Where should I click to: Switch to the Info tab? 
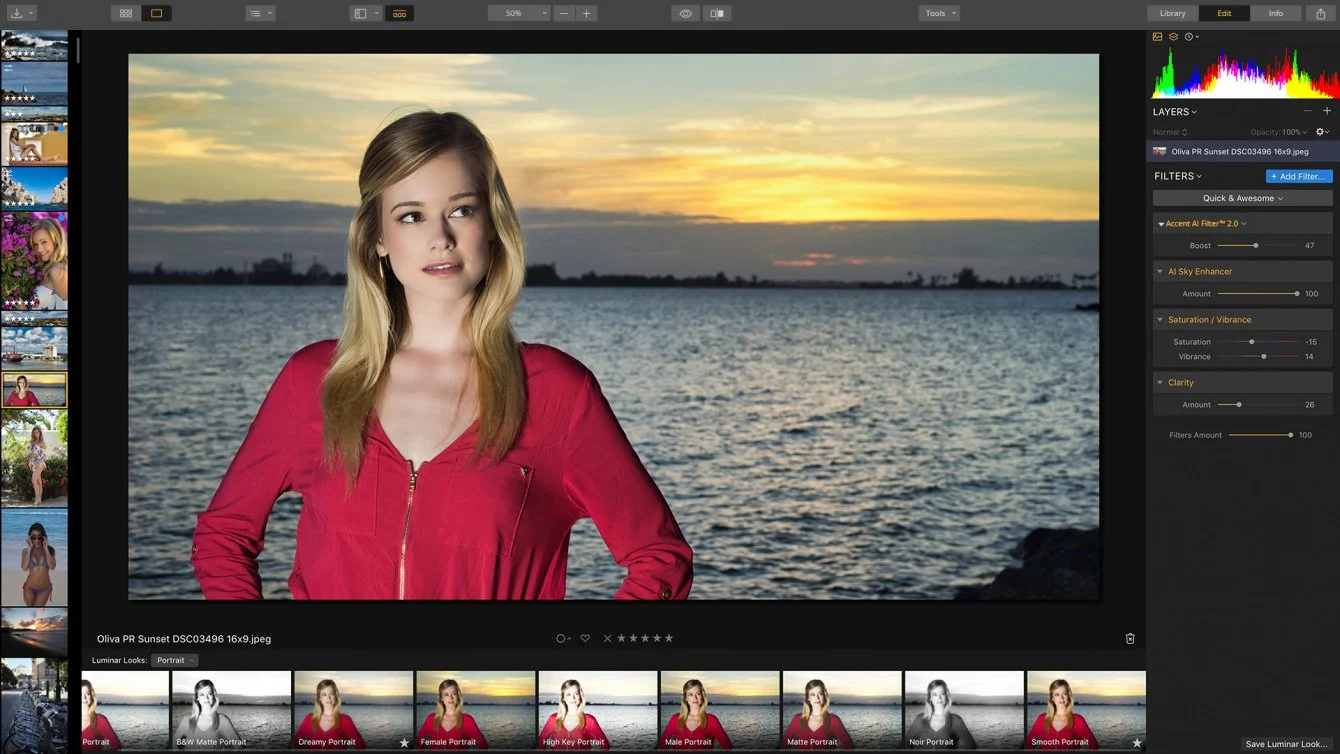[1276, 13]
